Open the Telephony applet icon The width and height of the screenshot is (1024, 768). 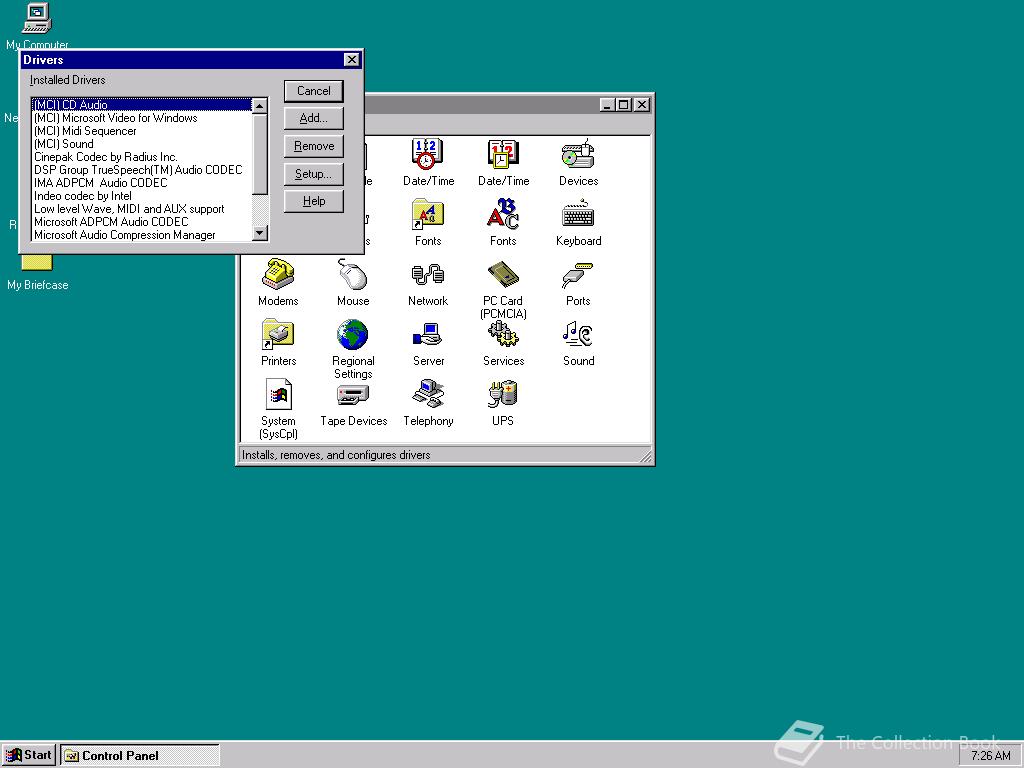pos(428,394)
